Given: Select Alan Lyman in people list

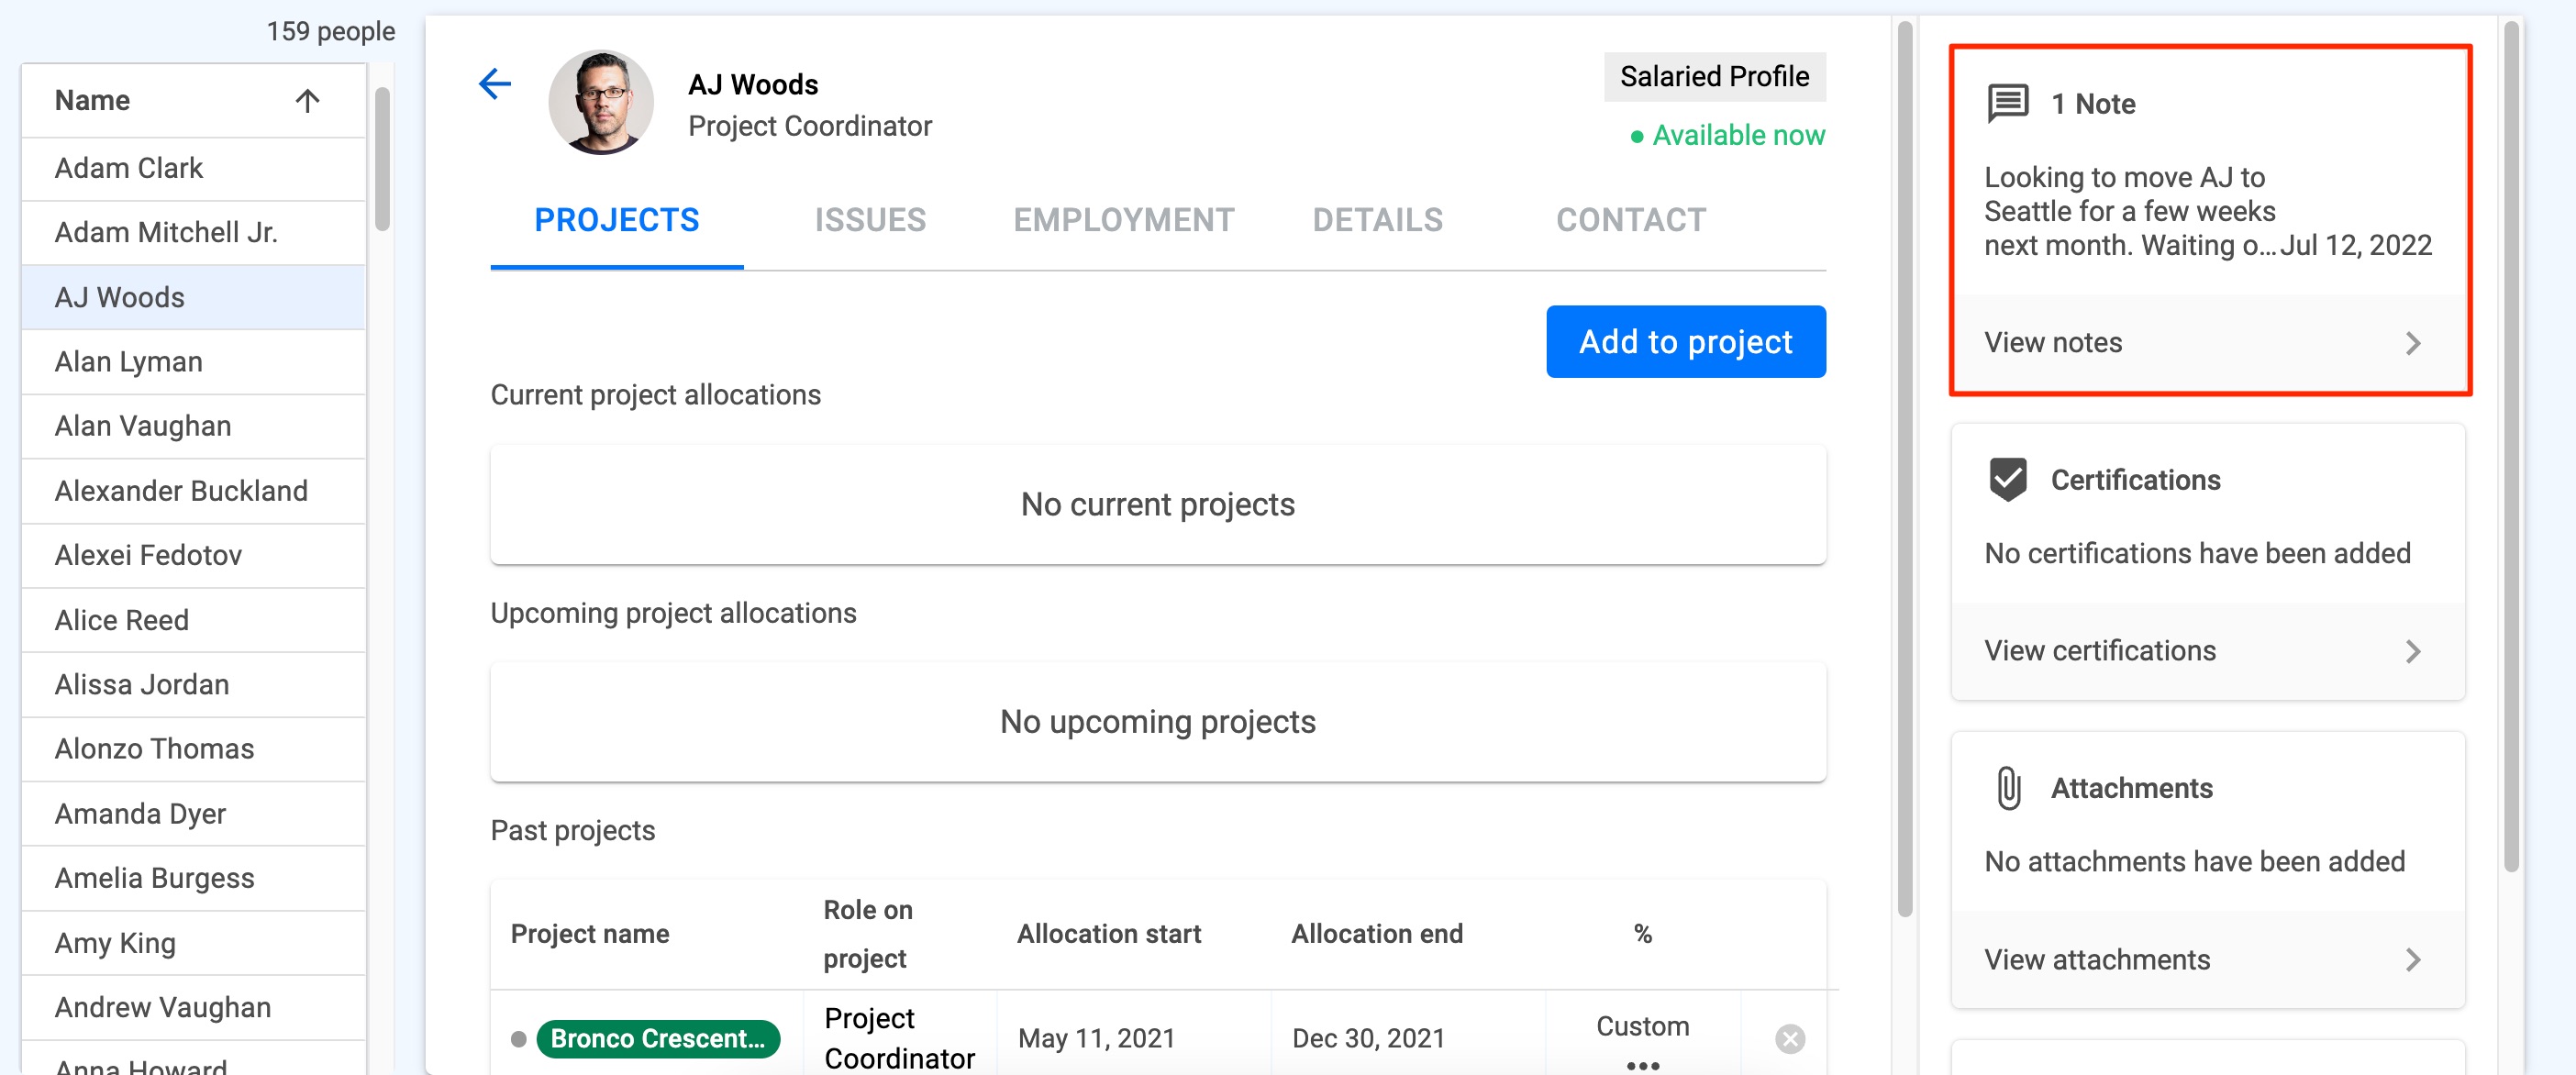Looking at the screenshot, I should pos(193,361).
